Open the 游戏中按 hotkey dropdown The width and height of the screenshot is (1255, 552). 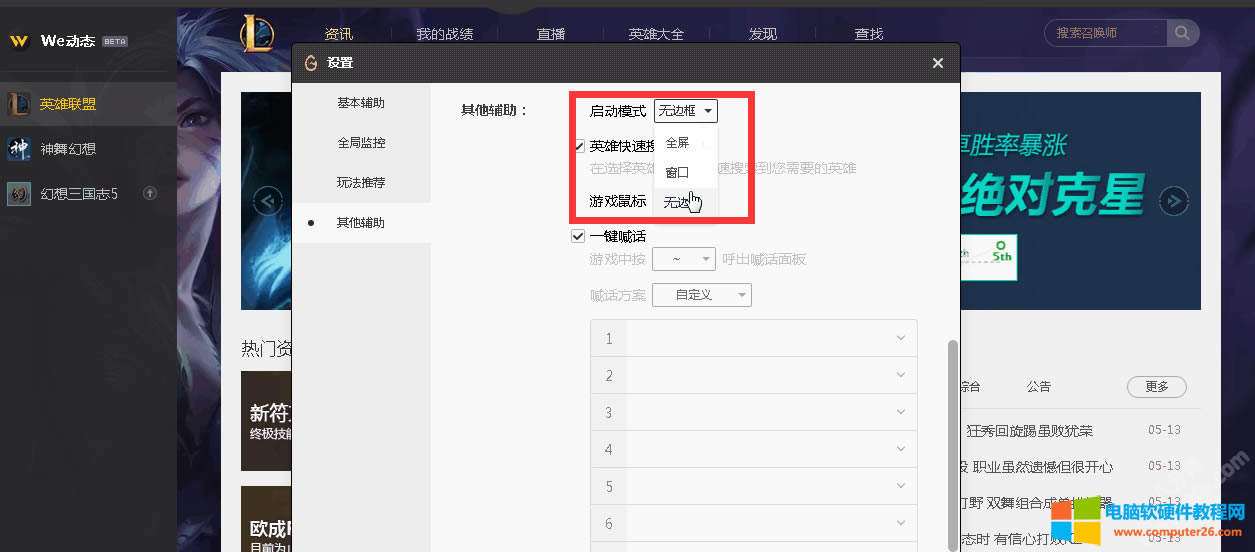684,260
